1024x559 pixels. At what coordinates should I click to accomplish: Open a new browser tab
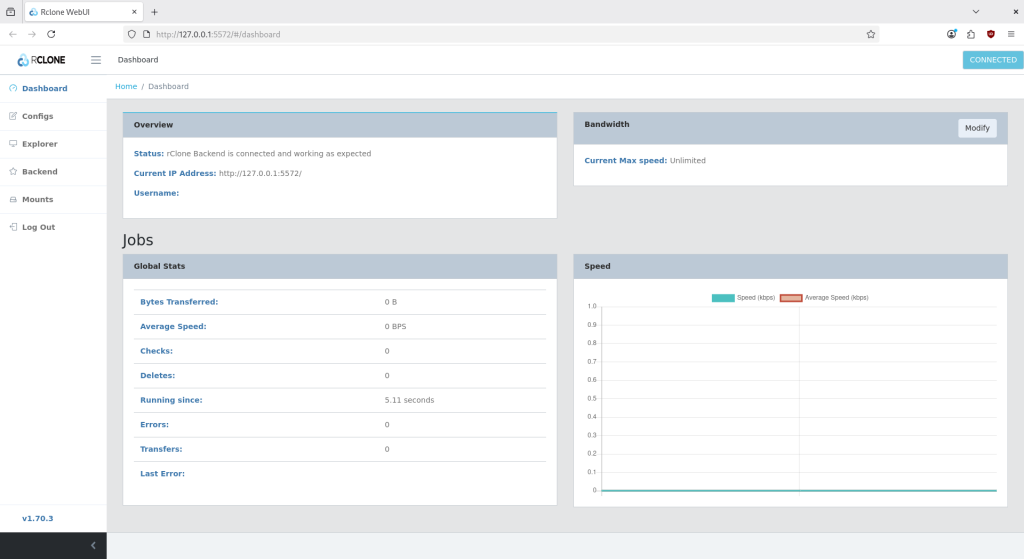[155, 11]
